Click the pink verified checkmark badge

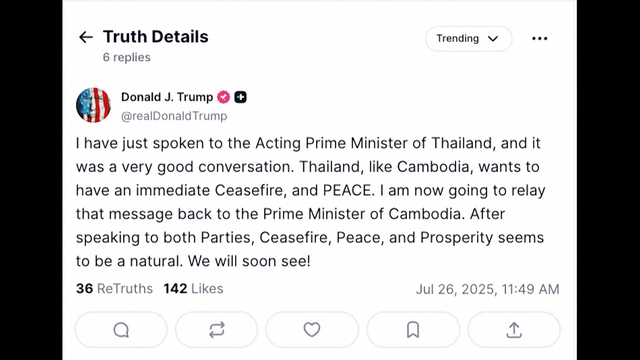(224, 97)
